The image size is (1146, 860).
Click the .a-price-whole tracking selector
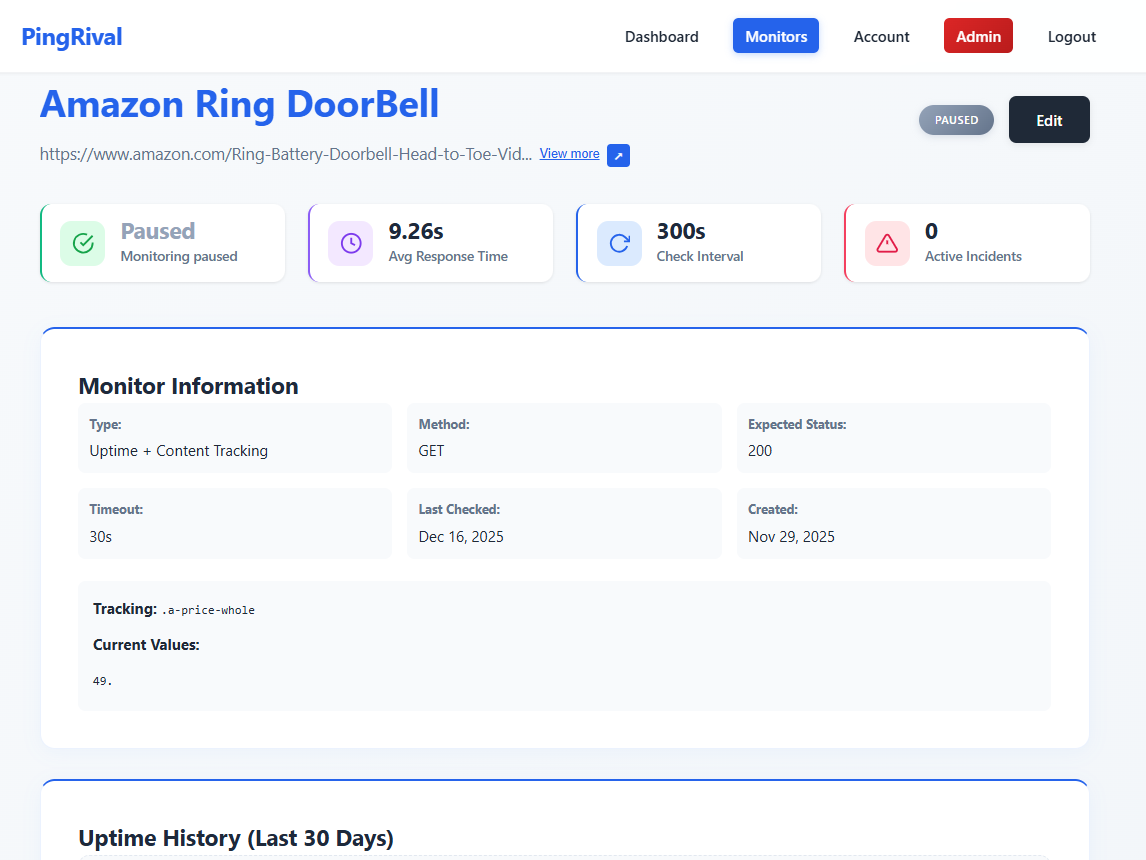tap(208, 610)
